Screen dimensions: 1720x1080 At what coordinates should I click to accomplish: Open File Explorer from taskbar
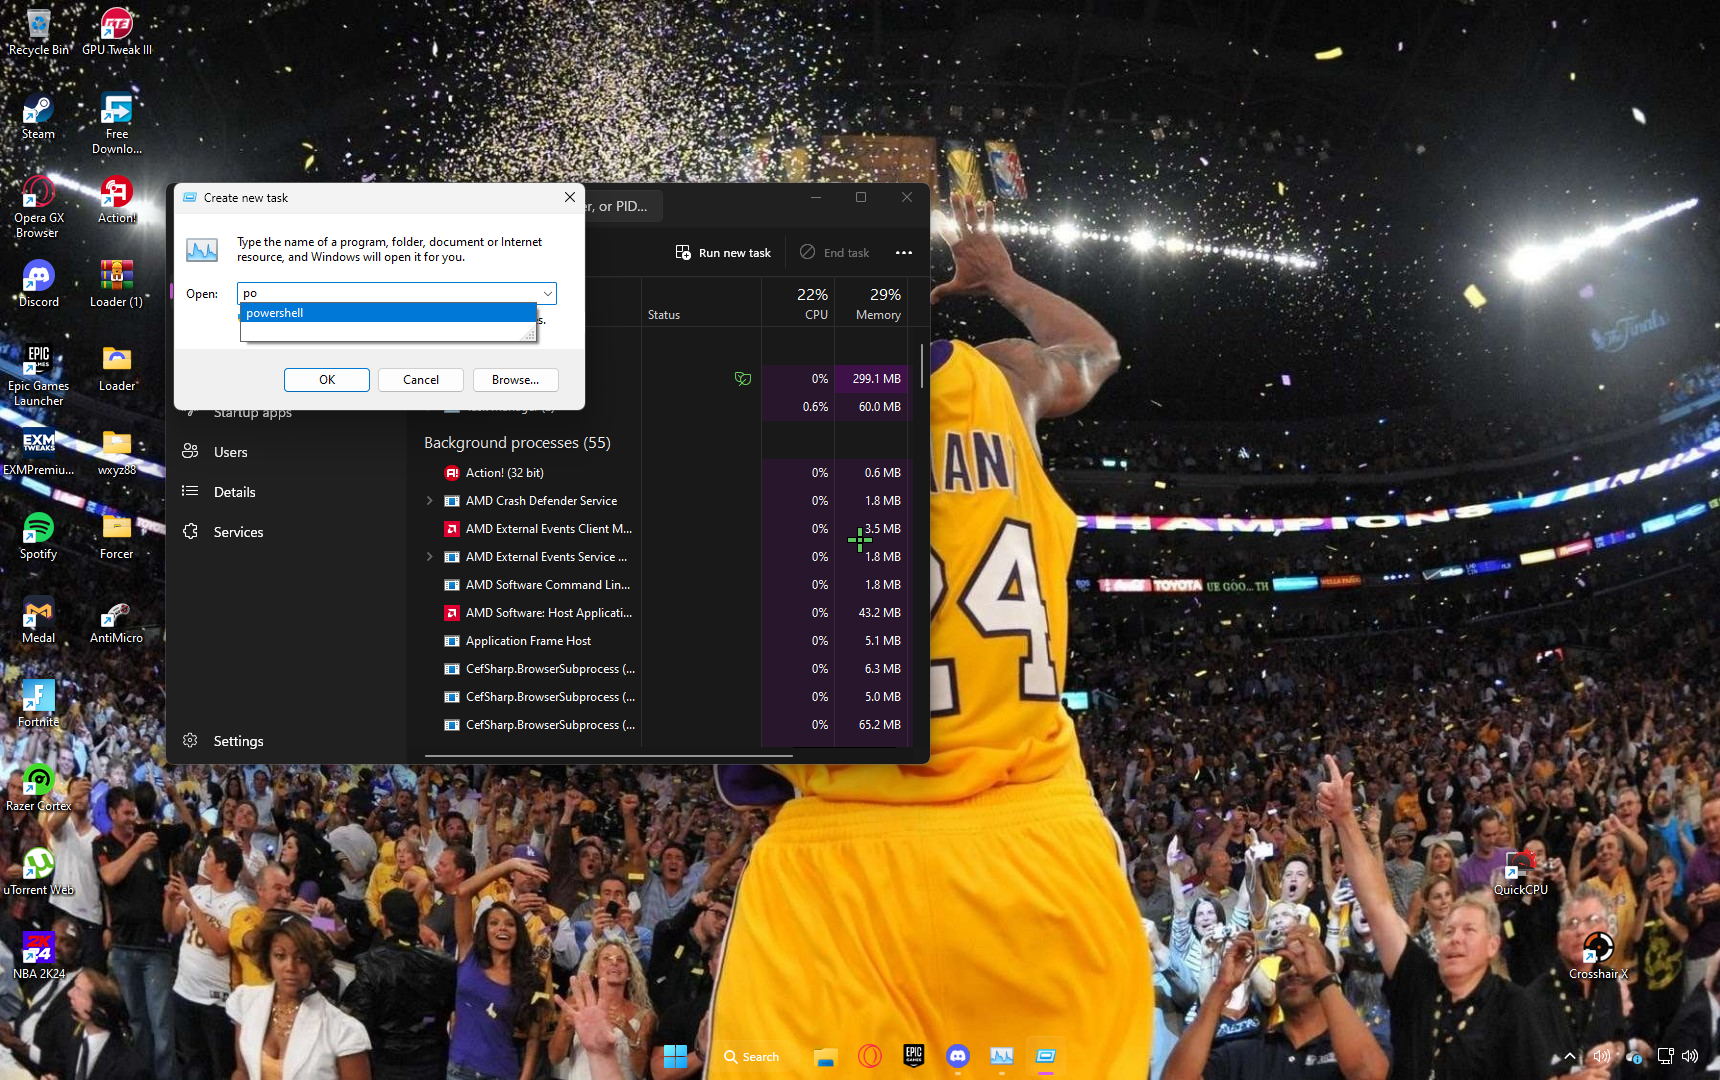[824, 1056]
